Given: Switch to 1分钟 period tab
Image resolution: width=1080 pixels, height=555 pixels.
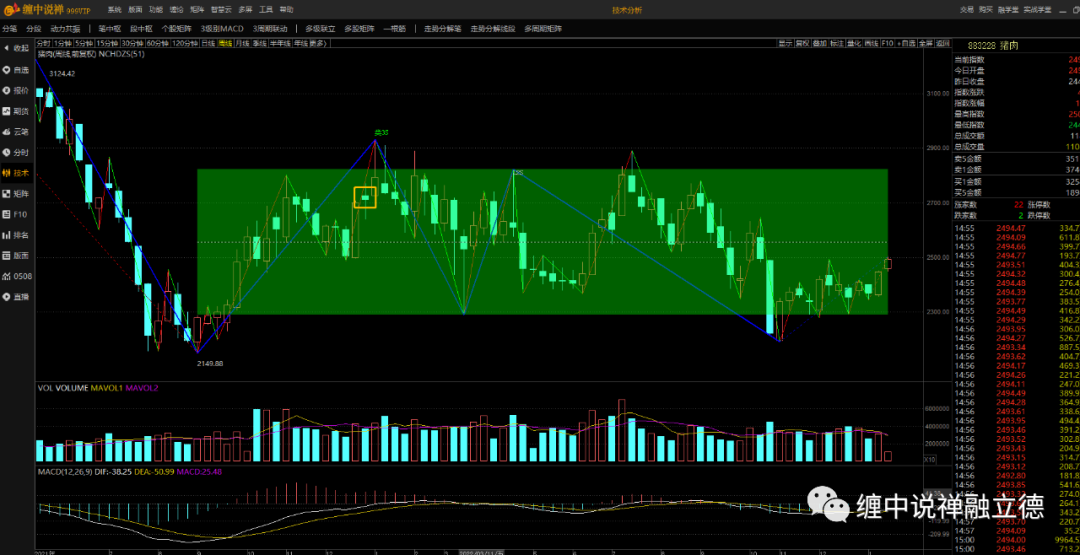Looking at the screenshot, I should click(63, 43).
